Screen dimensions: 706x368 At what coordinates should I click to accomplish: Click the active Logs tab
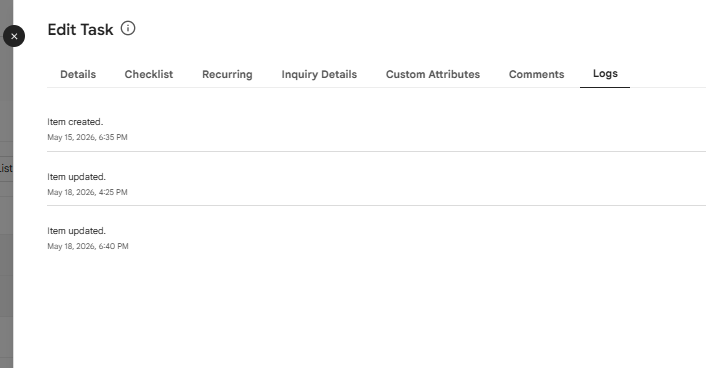[x=605, y=73]
